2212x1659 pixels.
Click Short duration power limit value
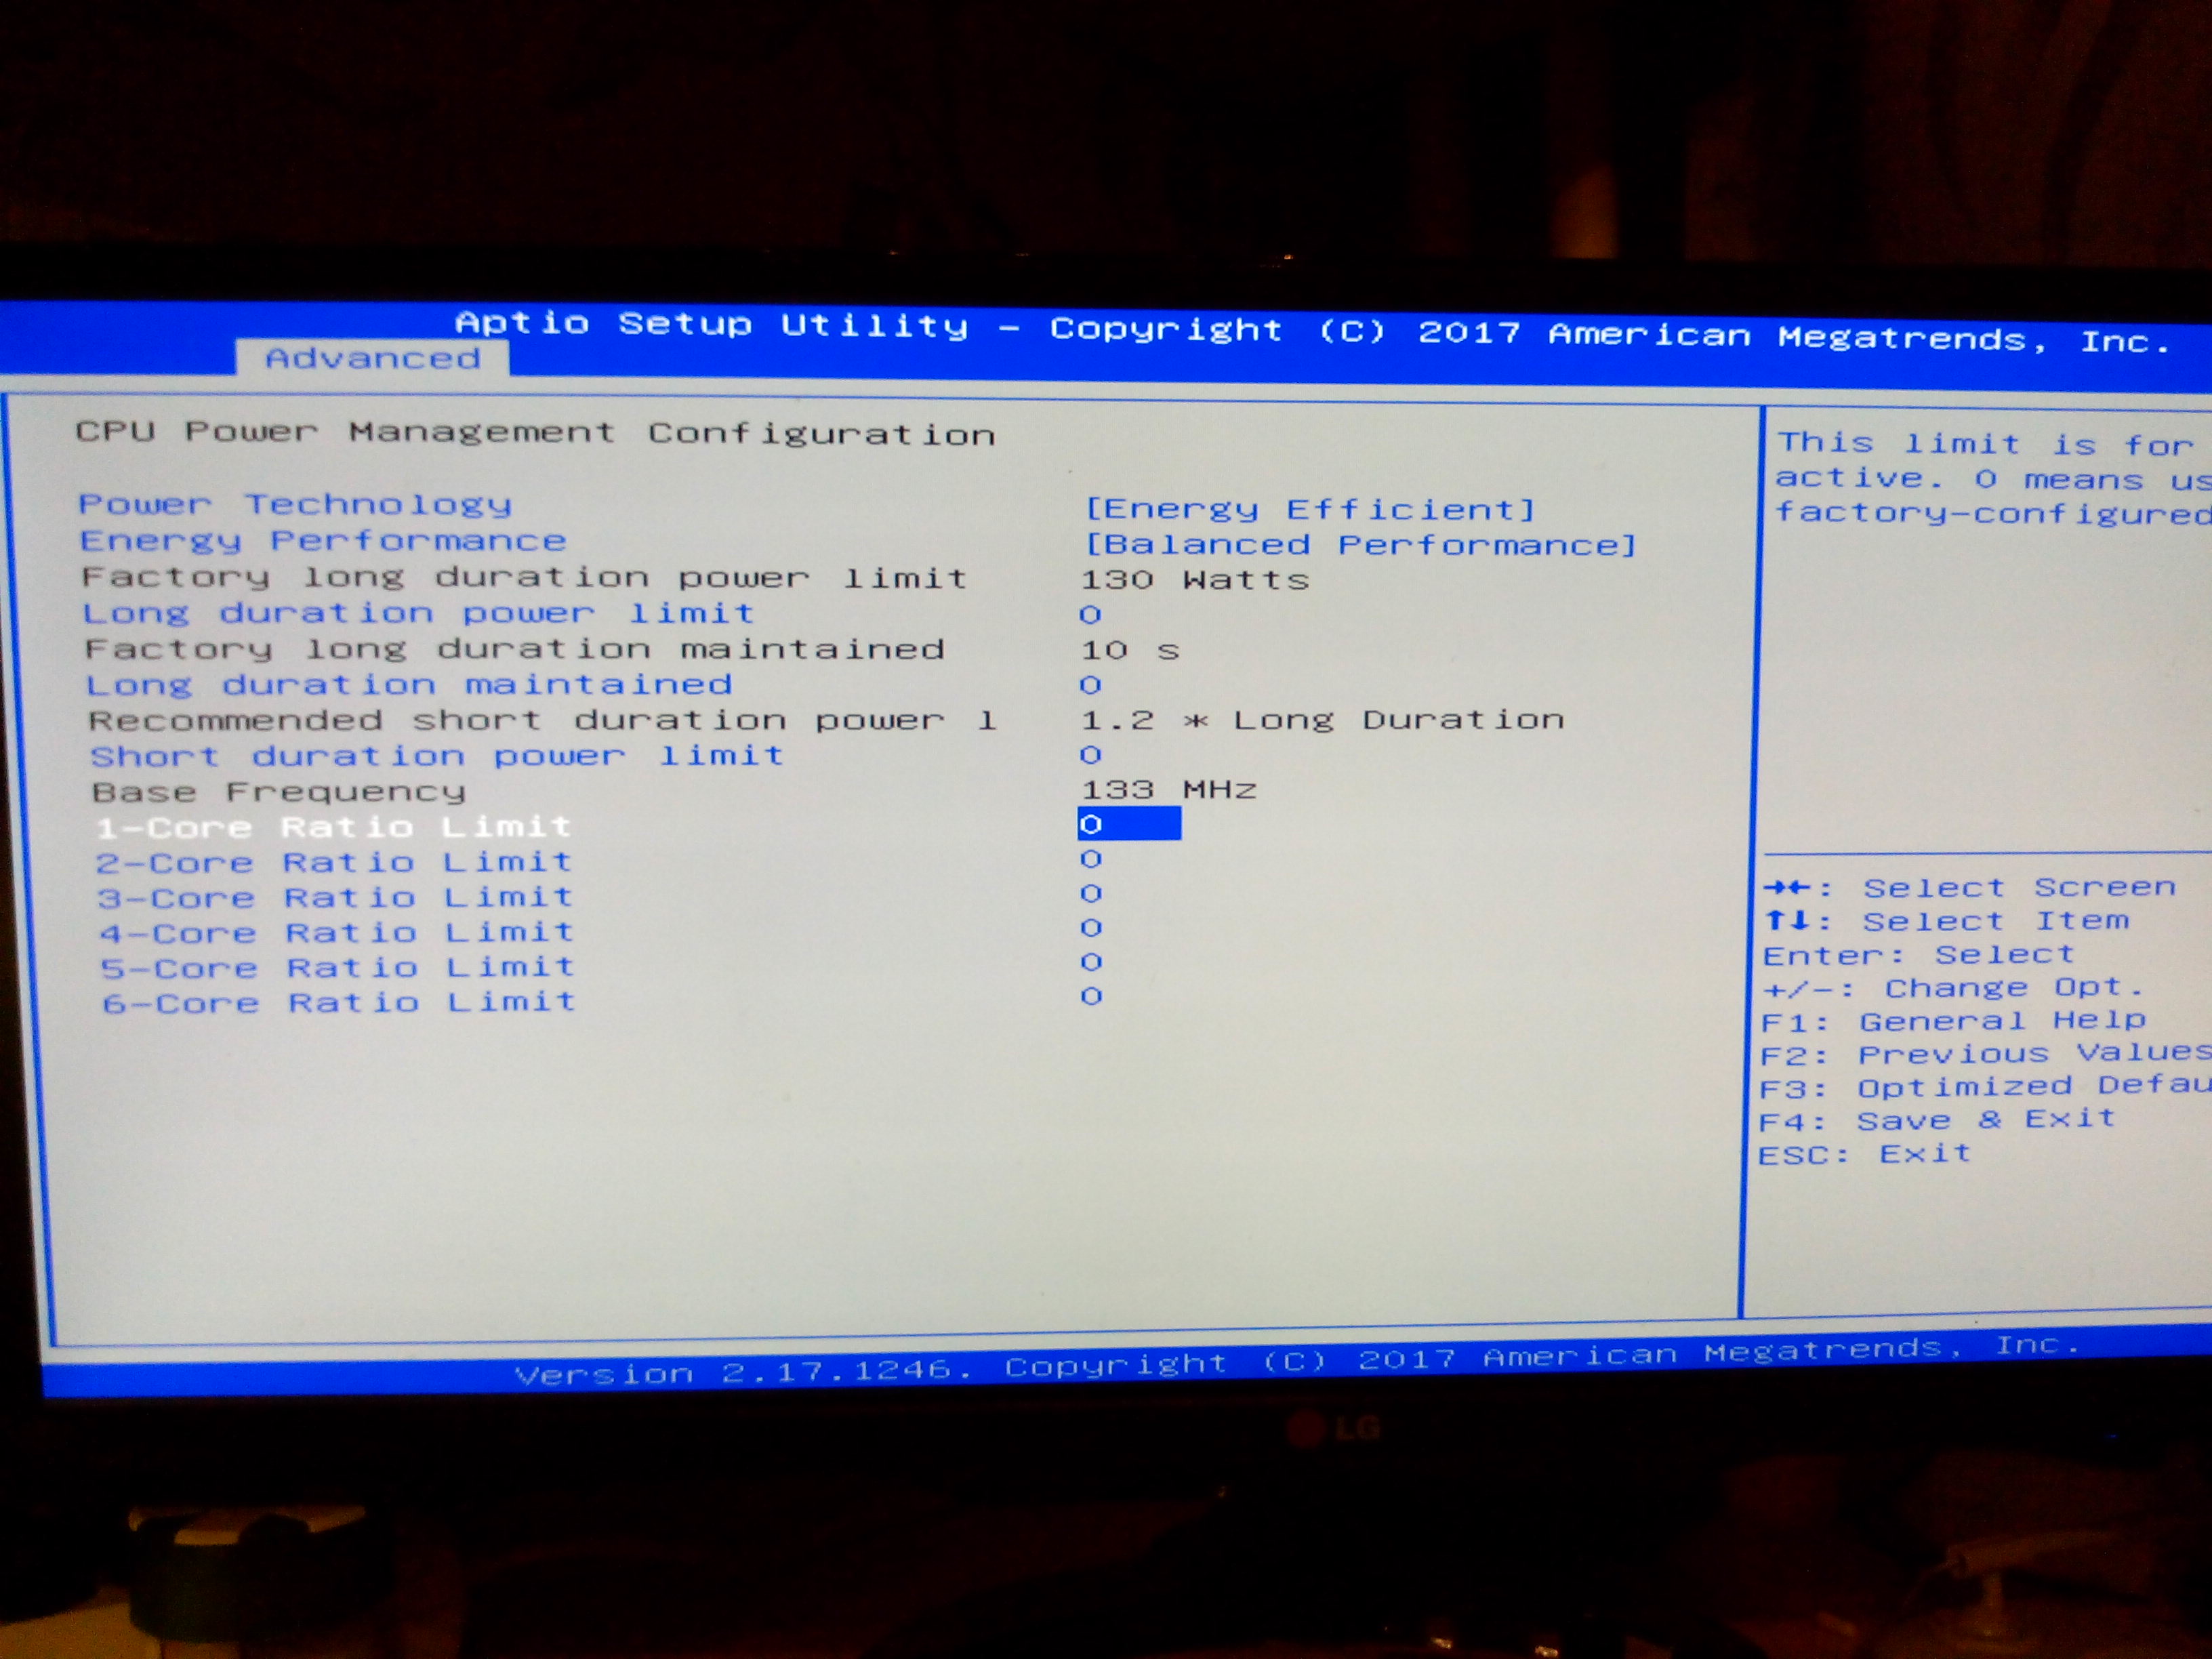coord(1090,755)
